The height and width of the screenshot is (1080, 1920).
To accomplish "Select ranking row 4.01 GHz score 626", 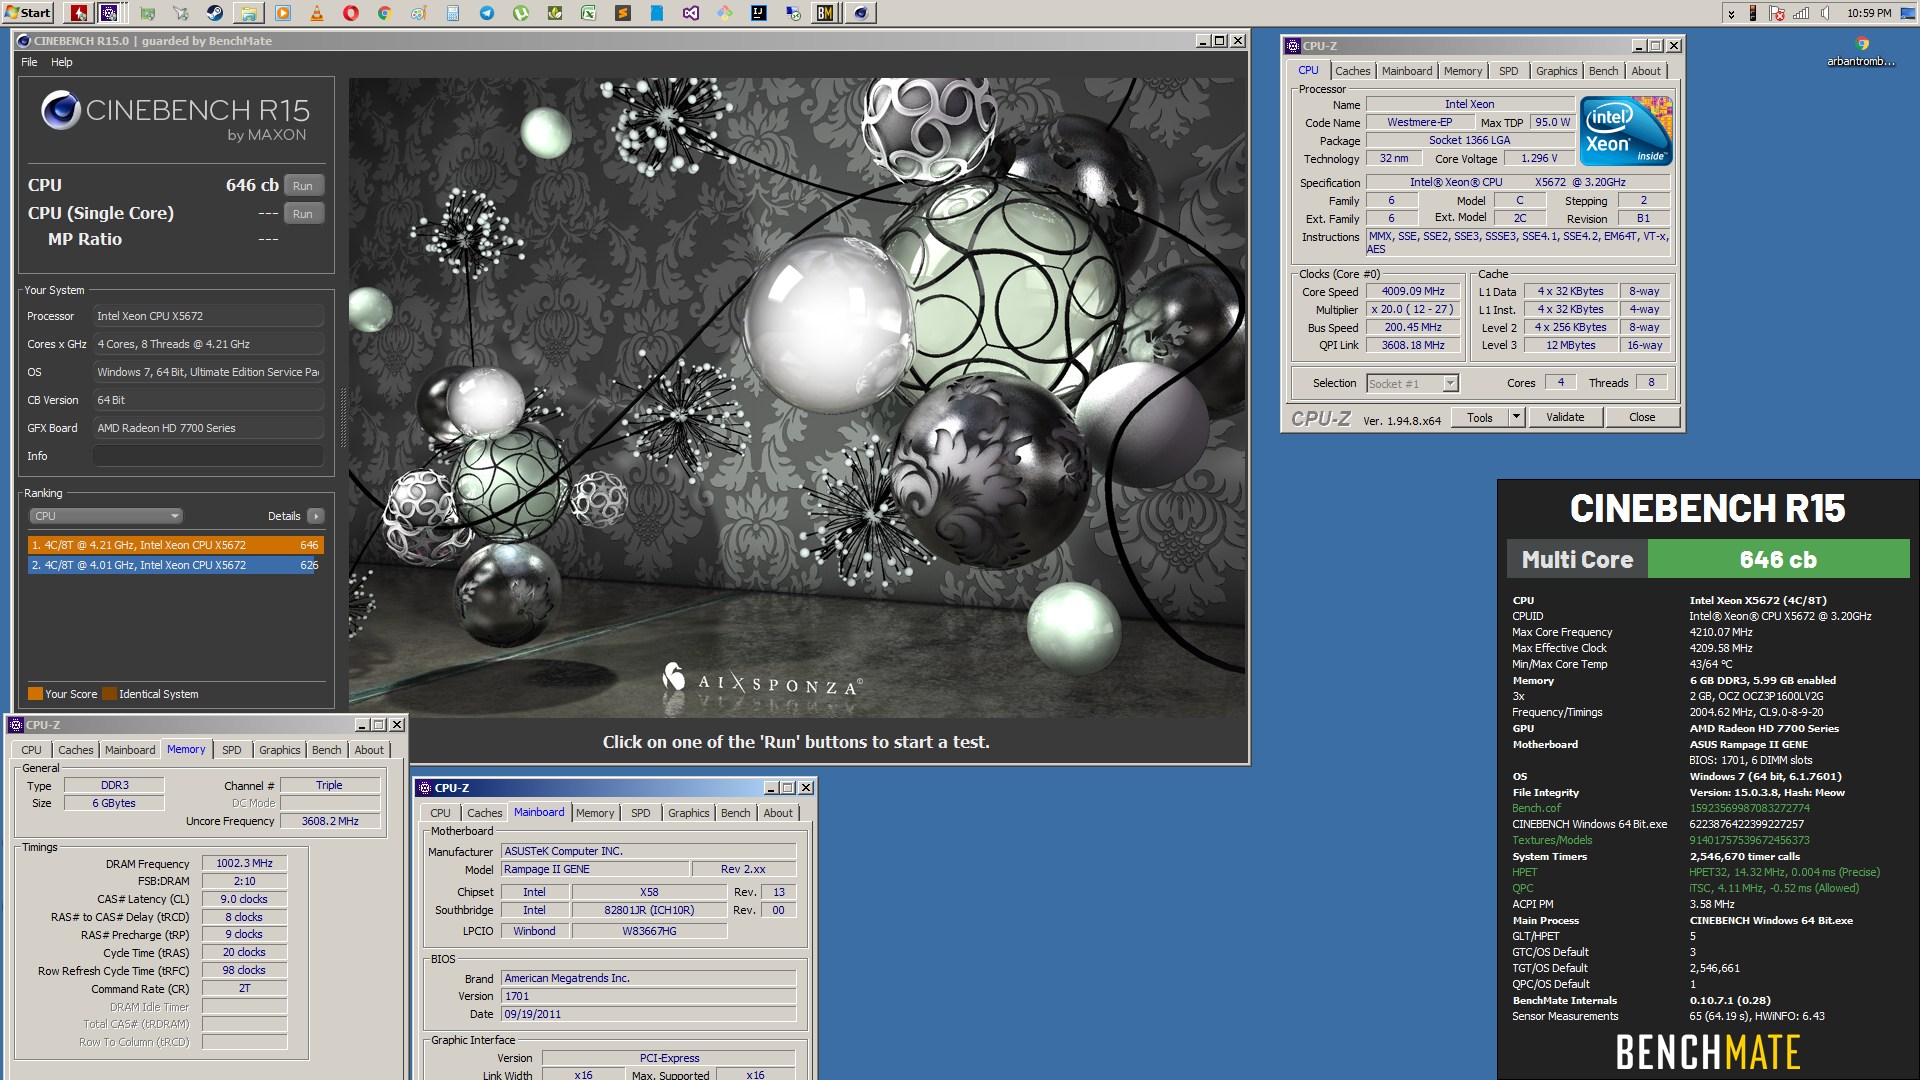I will 175,565.
